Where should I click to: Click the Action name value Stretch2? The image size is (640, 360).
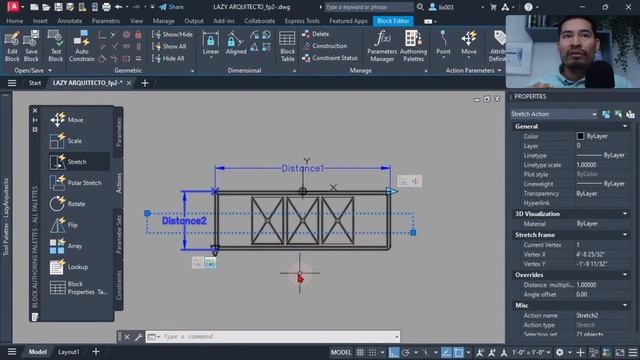(587, 316)
